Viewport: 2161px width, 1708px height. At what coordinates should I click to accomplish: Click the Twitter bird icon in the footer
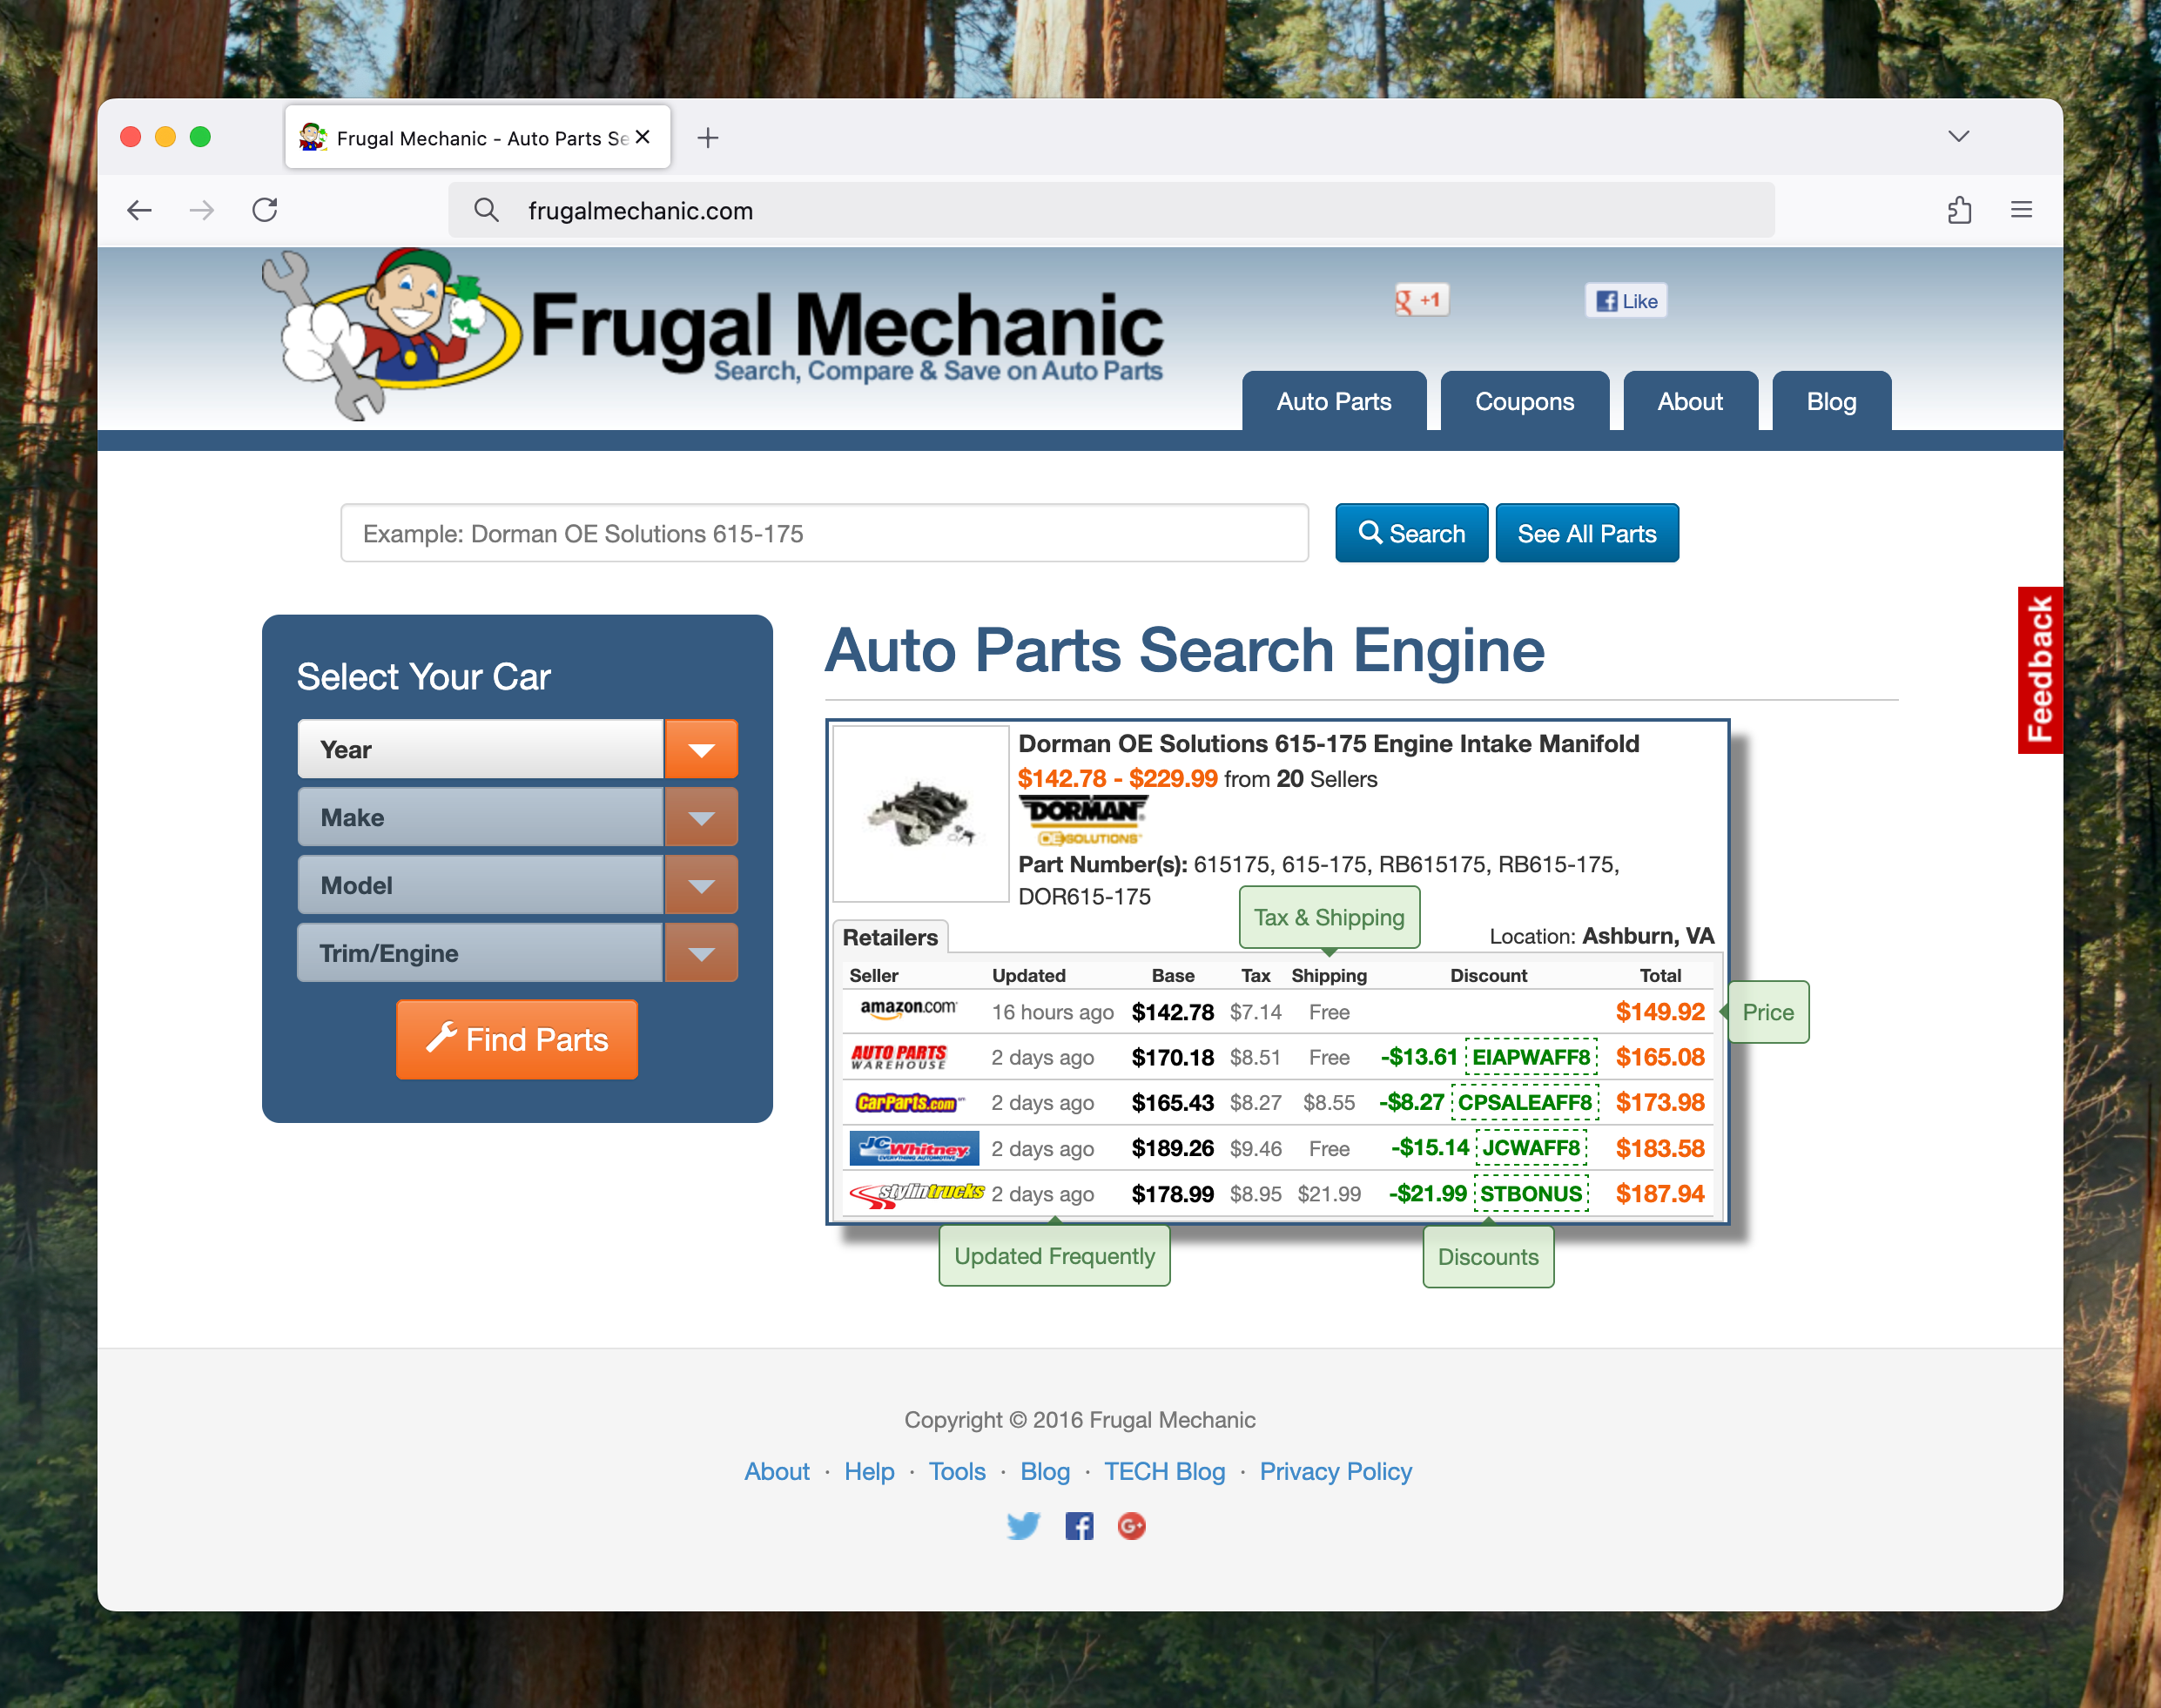[1023, 1526]
